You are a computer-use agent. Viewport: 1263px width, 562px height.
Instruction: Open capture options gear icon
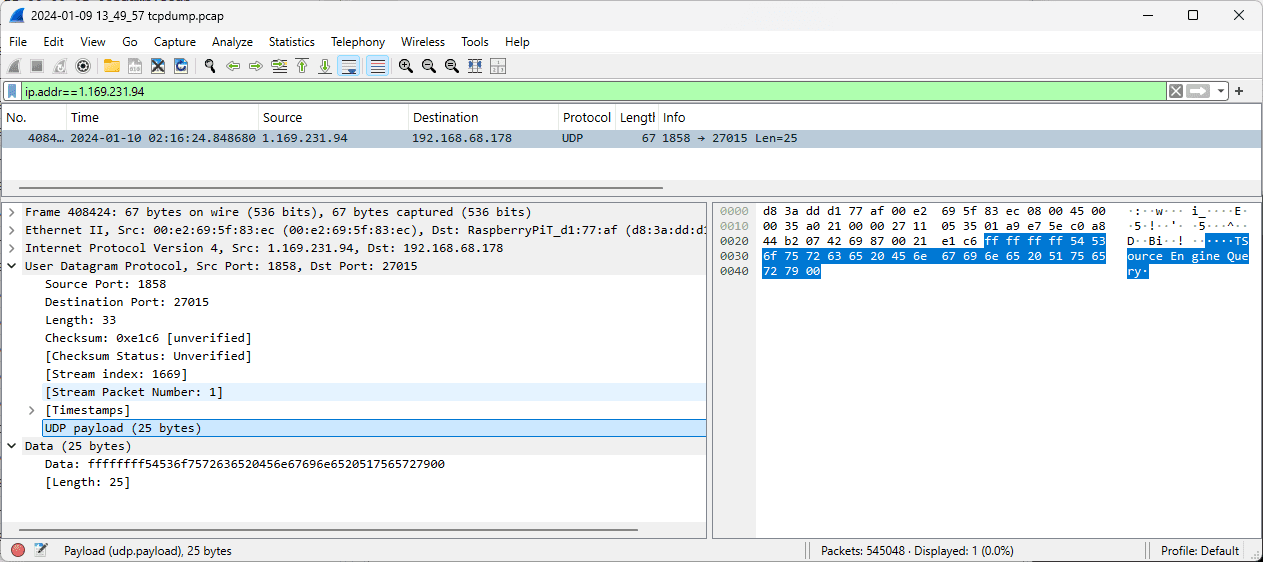click(83, 66)
